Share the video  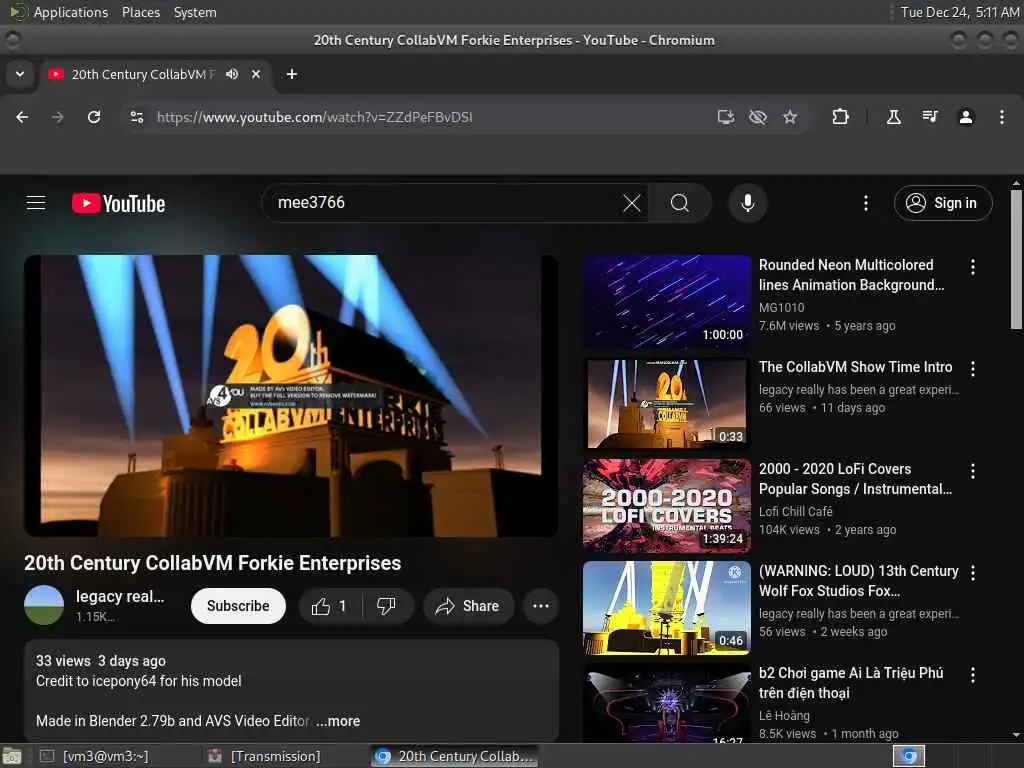[x=468, y=606]
